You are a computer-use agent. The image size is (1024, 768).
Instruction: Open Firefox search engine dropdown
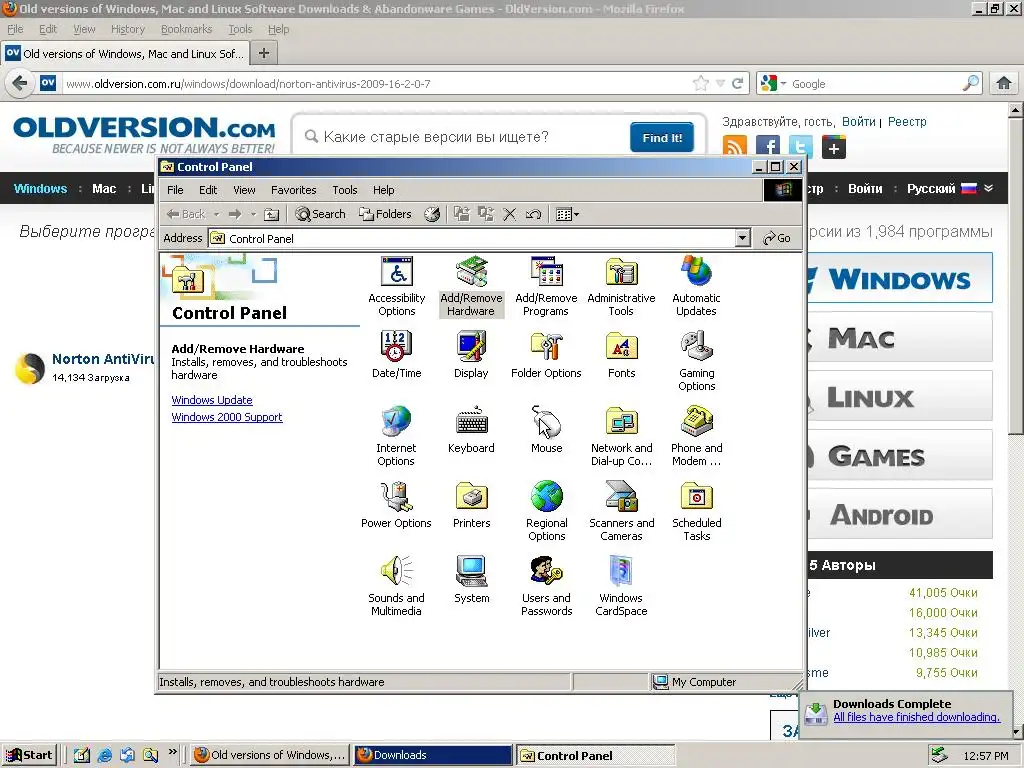coord(783,84)
